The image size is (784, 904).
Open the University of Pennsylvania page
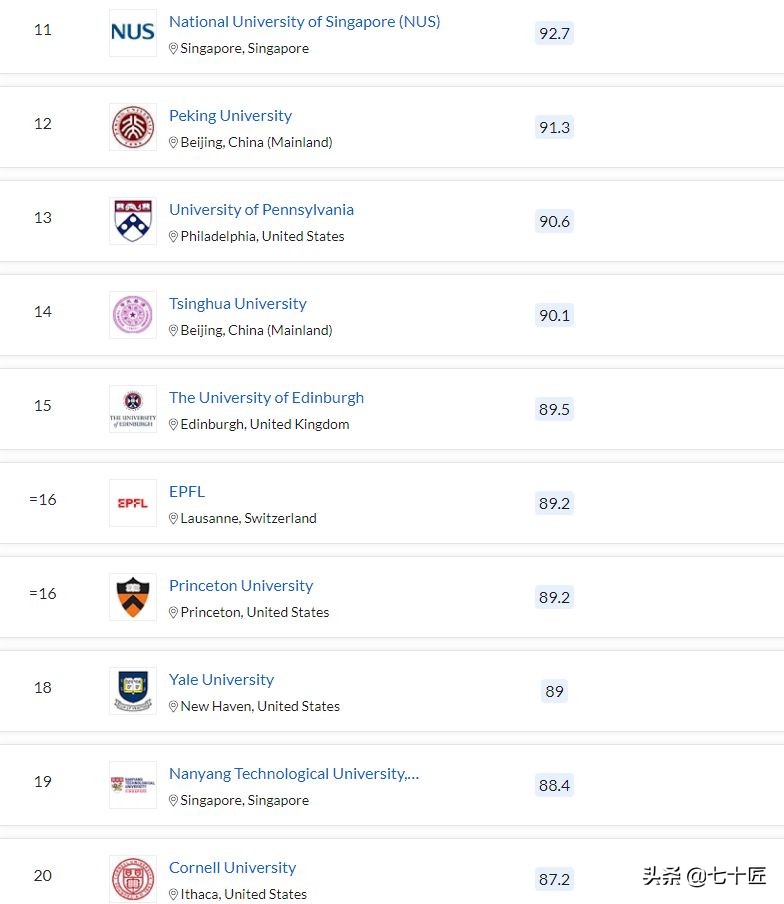click(x=261, y=210)
